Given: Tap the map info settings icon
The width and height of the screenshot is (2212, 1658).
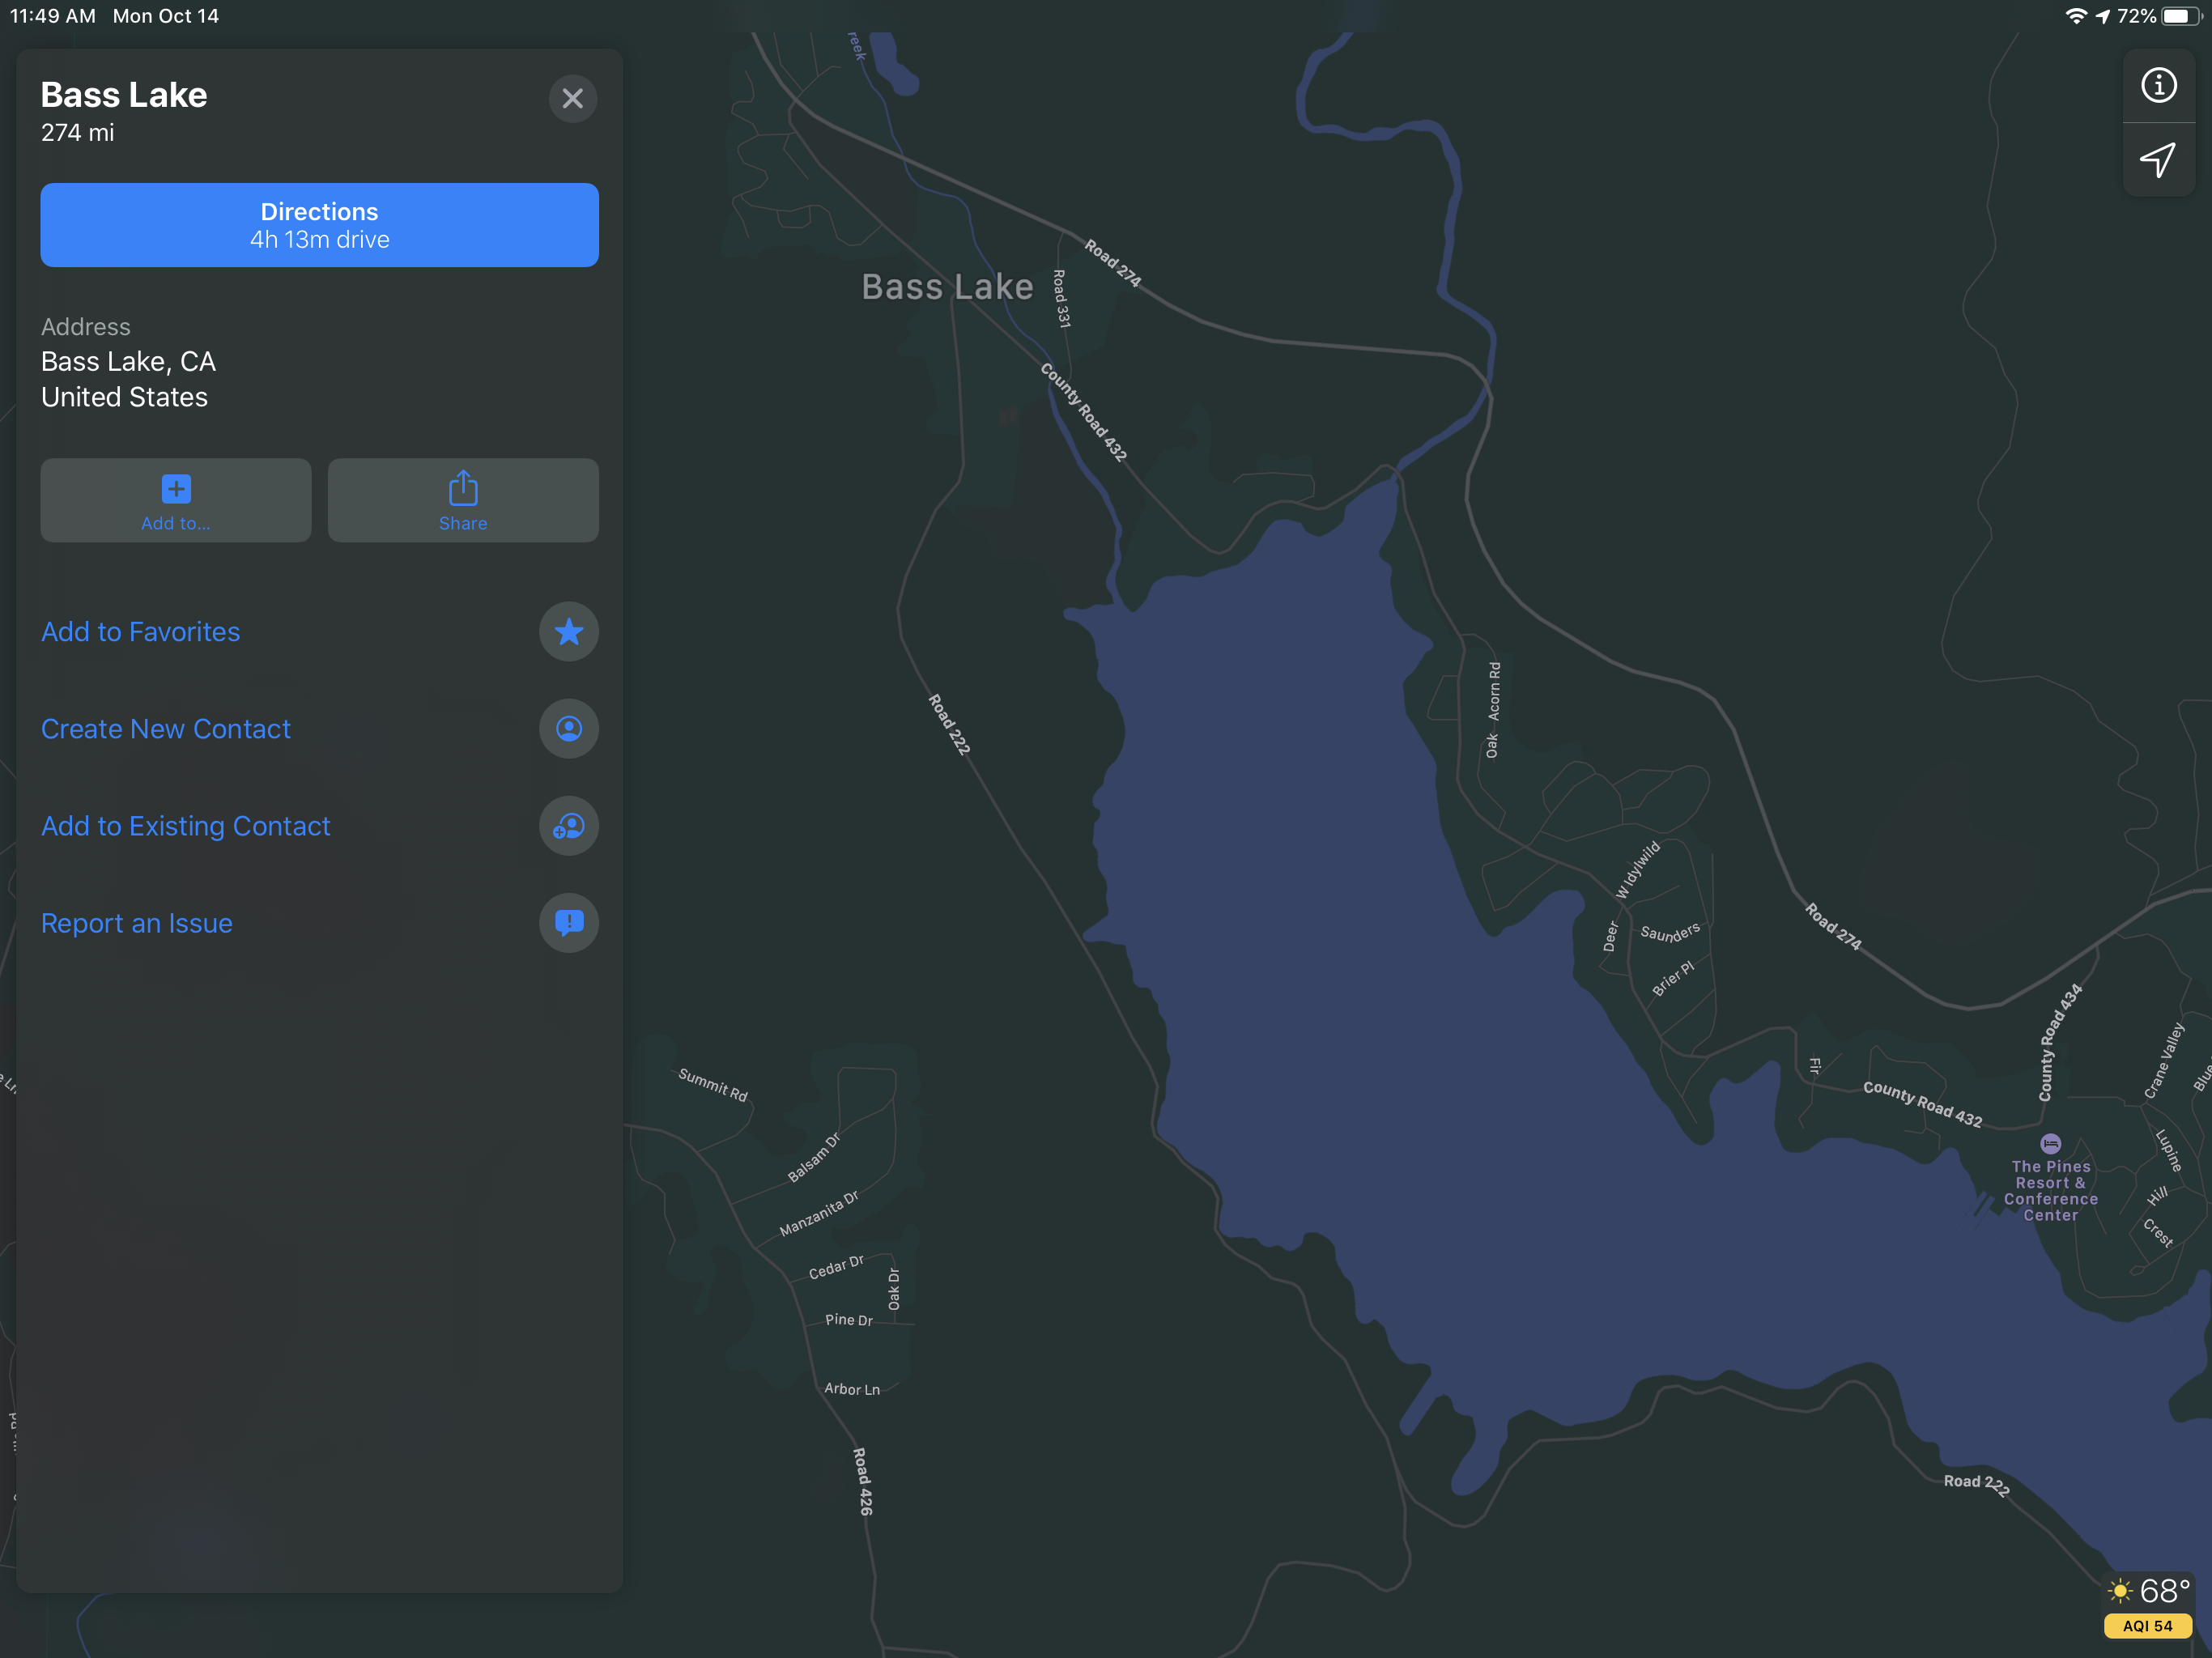Looking at the screenshot, I should click(x=2158, y=85).
